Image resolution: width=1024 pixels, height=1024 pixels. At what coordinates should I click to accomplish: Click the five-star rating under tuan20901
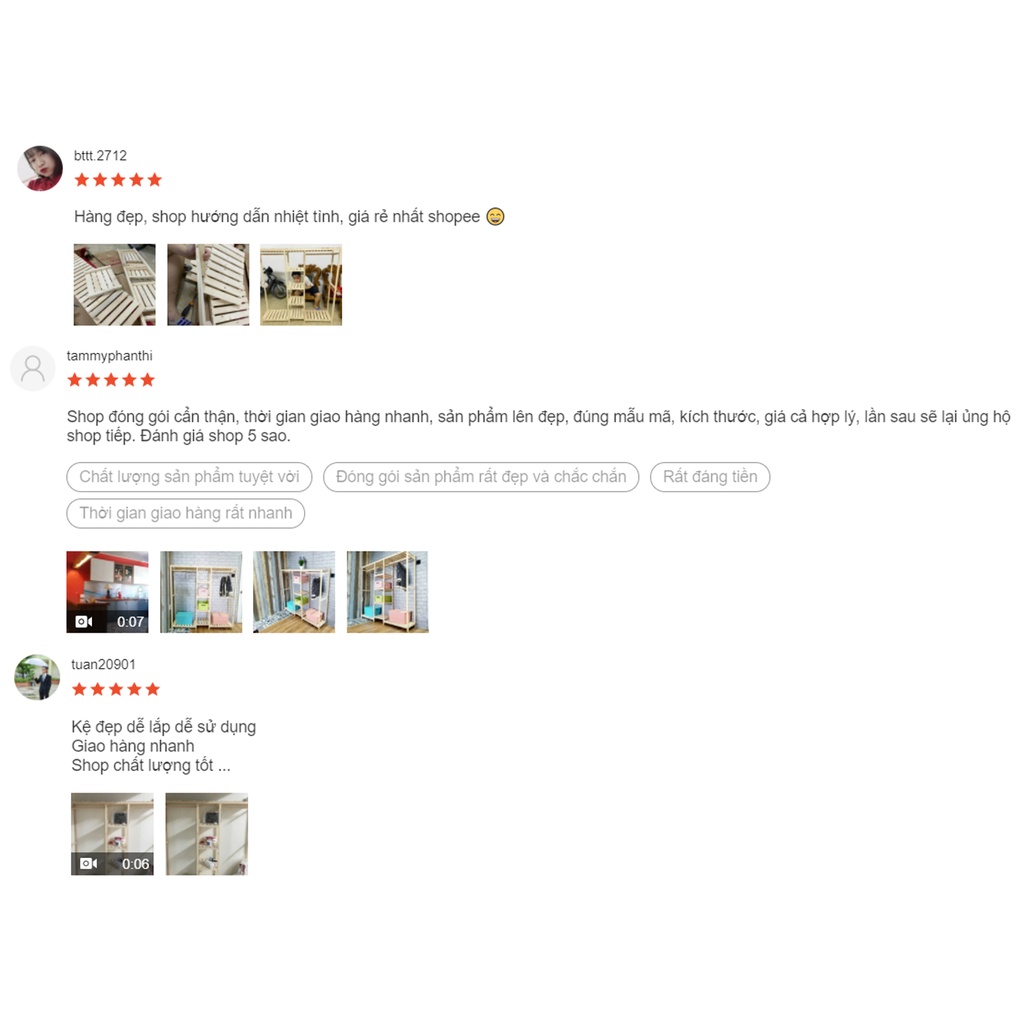pyautogui.click(x=116, y=689)
